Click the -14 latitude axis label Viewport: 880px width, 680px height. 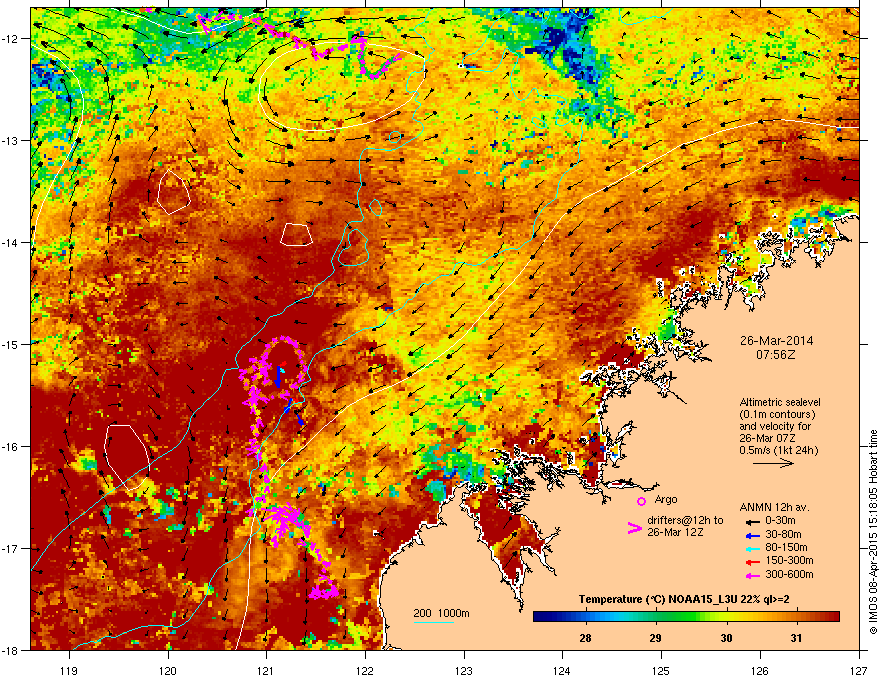point(11,242)
